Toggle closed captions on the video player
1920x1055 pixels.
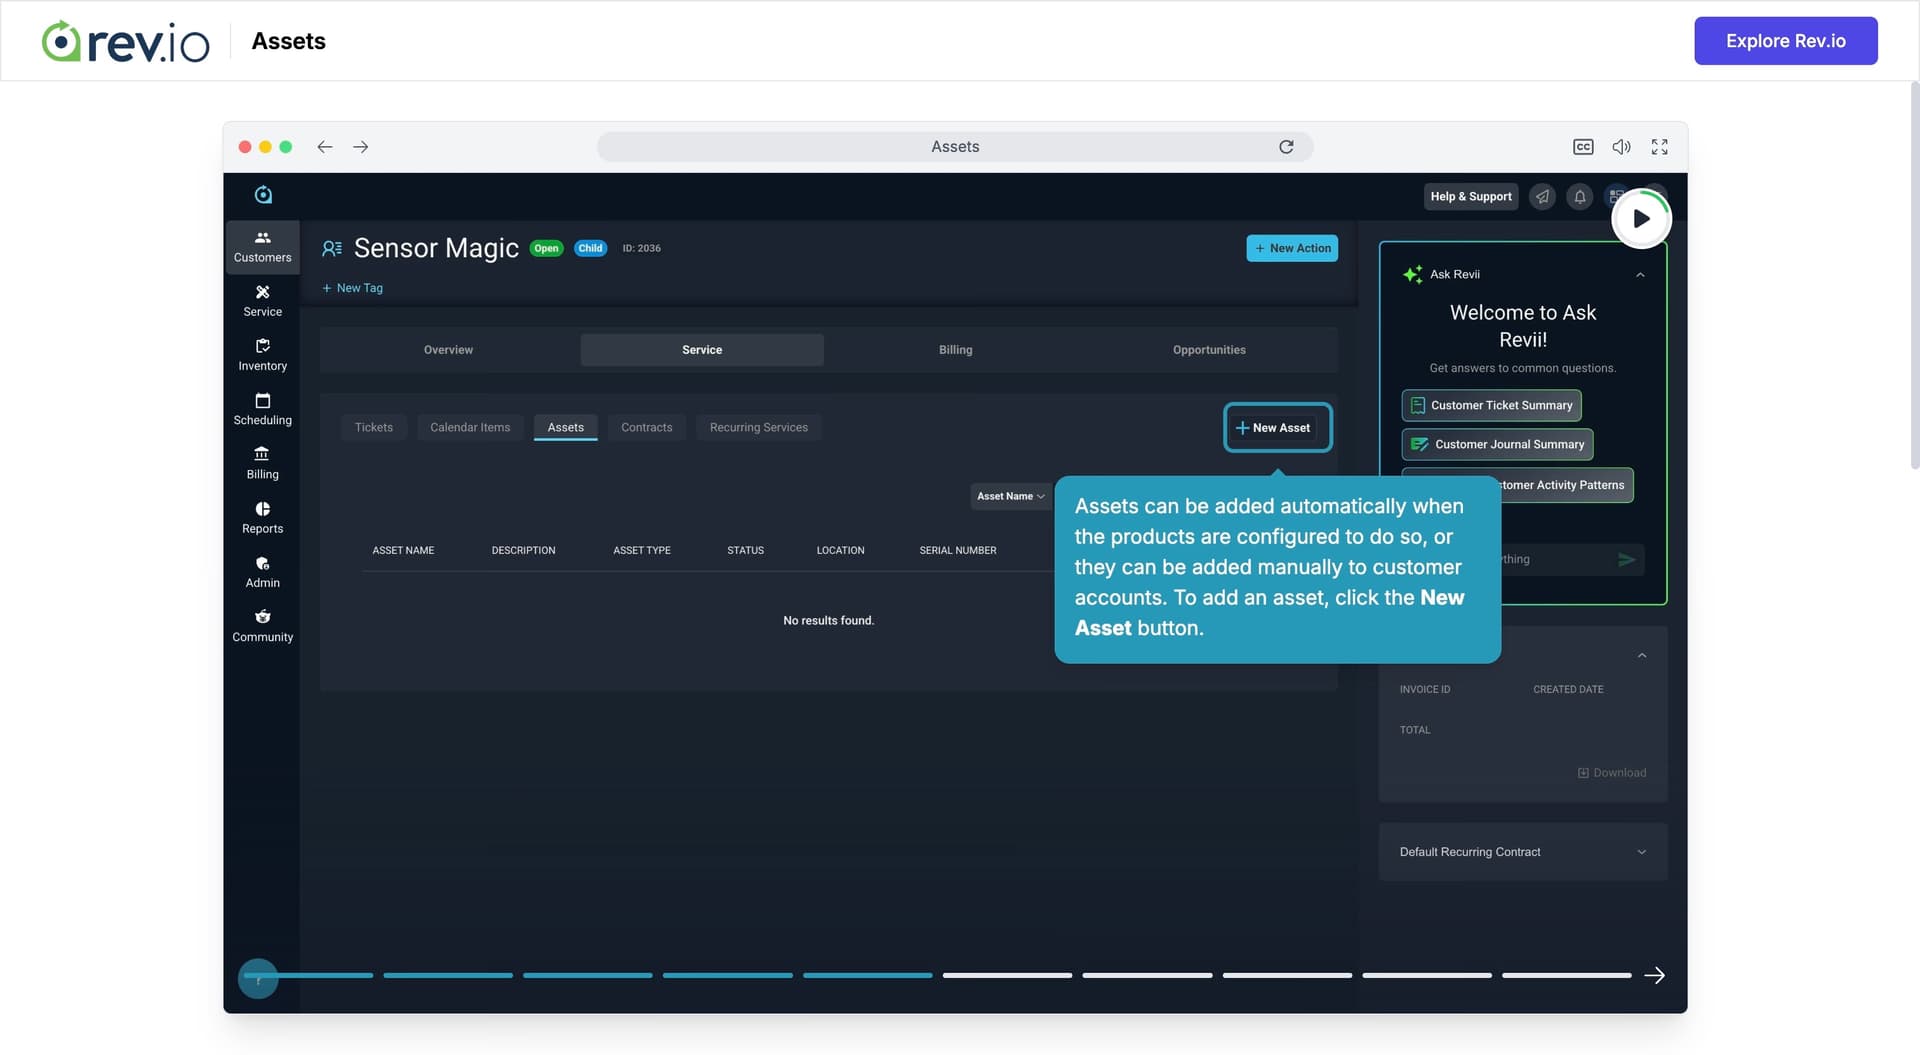[x=1583, y=146]
